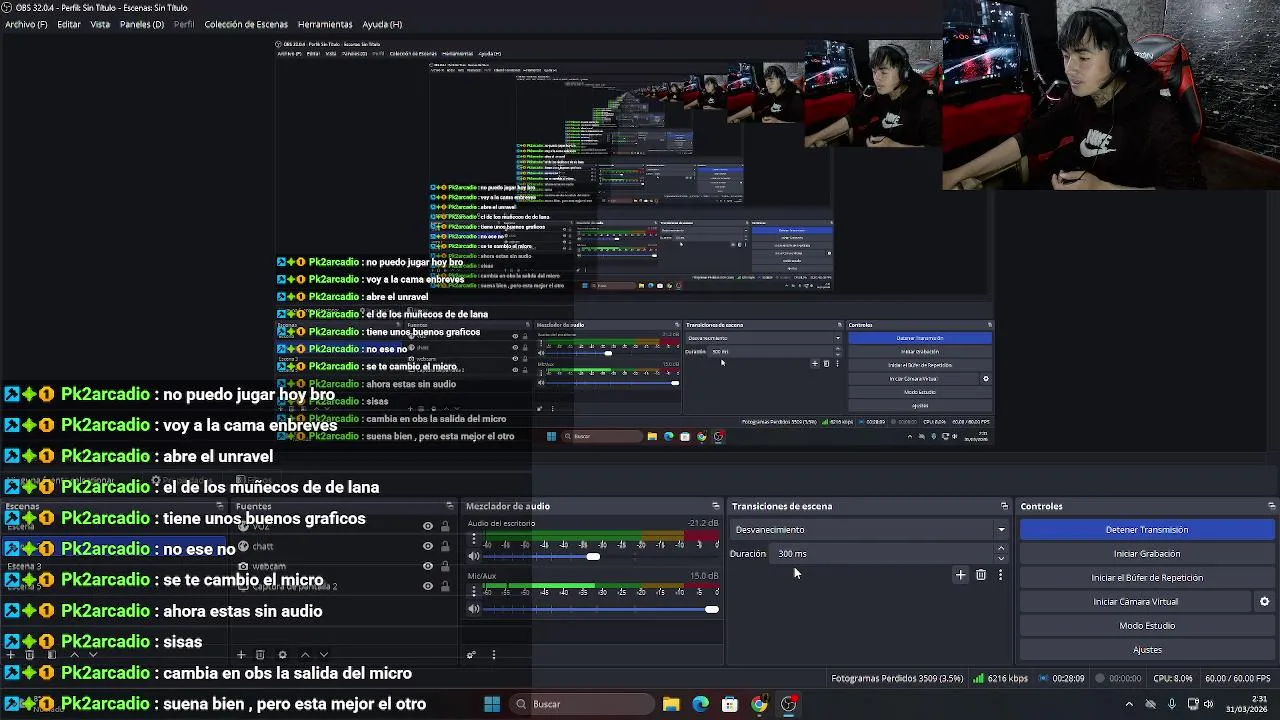Viewport: 1280px width, 720px height.
Task: Click OBS Studio icon in taskbar
Action: (789, 704)
